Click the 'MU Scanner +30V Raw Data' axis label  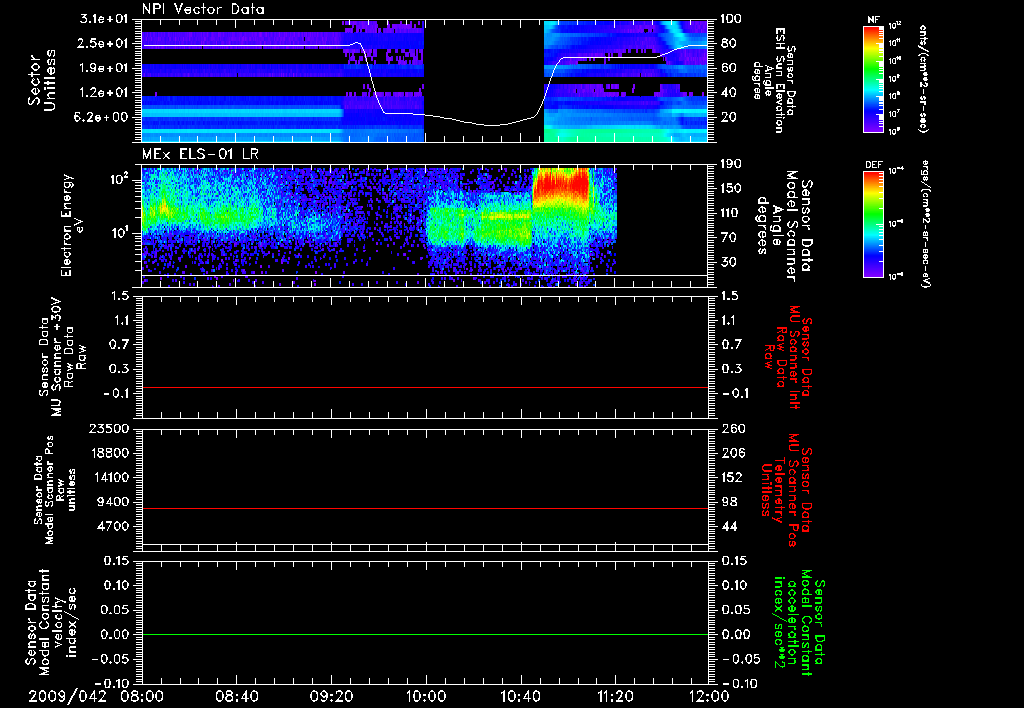(63, 357)
